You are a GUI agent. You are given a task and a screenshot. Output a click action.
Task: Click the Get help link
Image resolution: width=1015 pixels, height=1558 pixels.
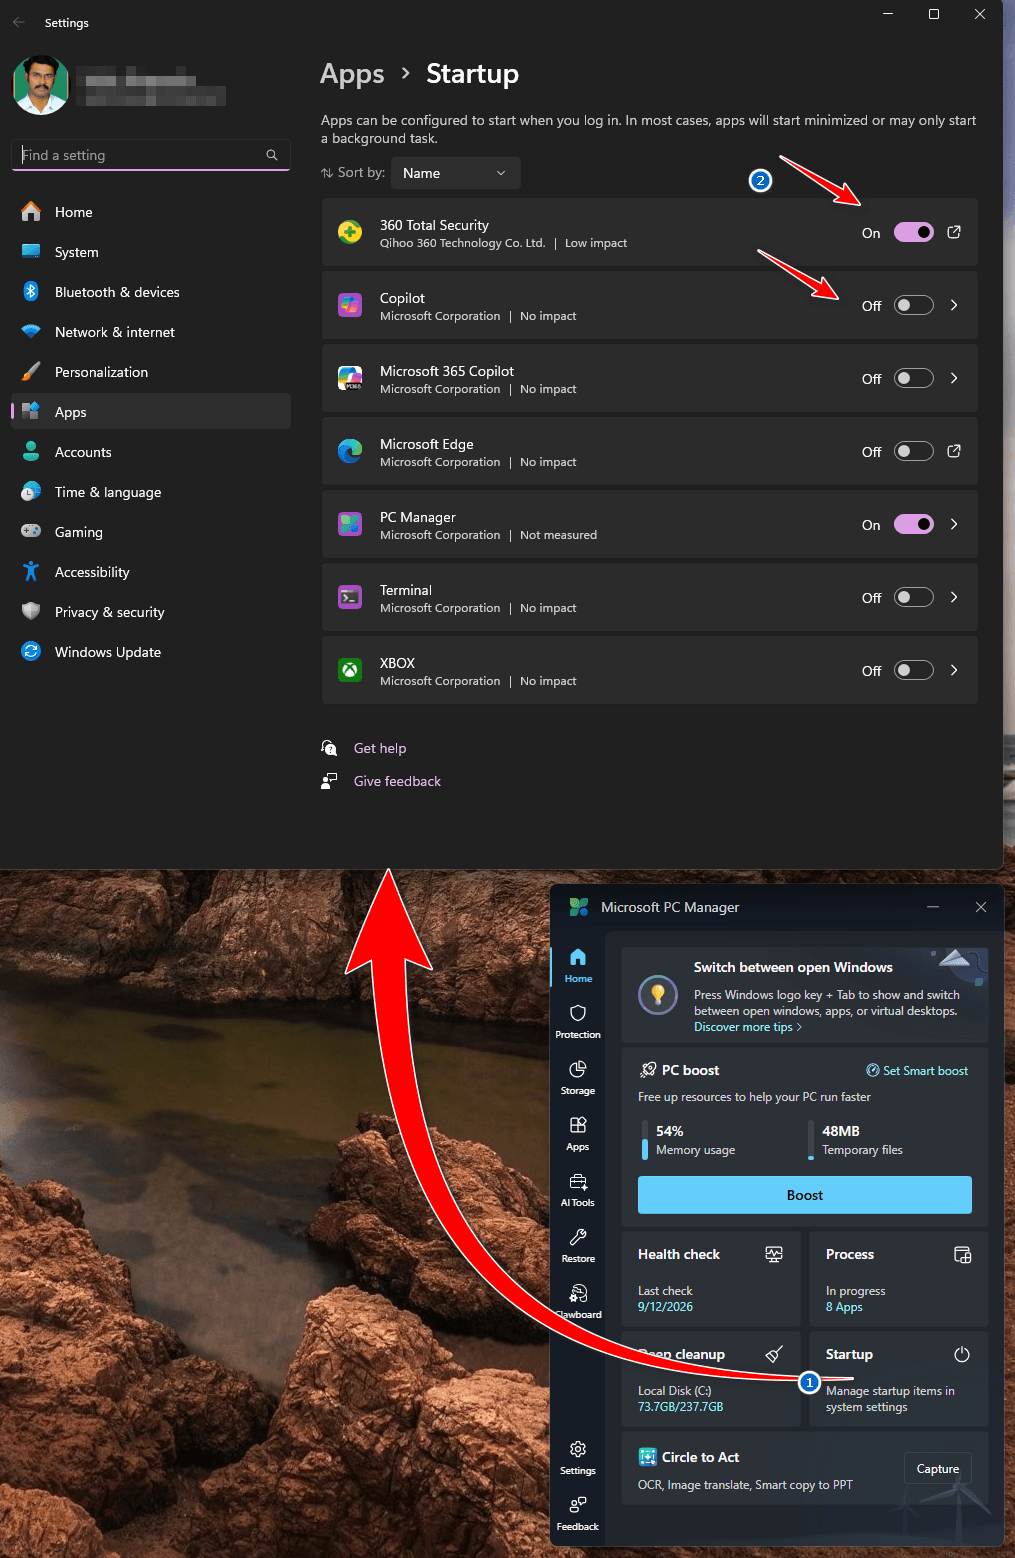coord(380,748)
